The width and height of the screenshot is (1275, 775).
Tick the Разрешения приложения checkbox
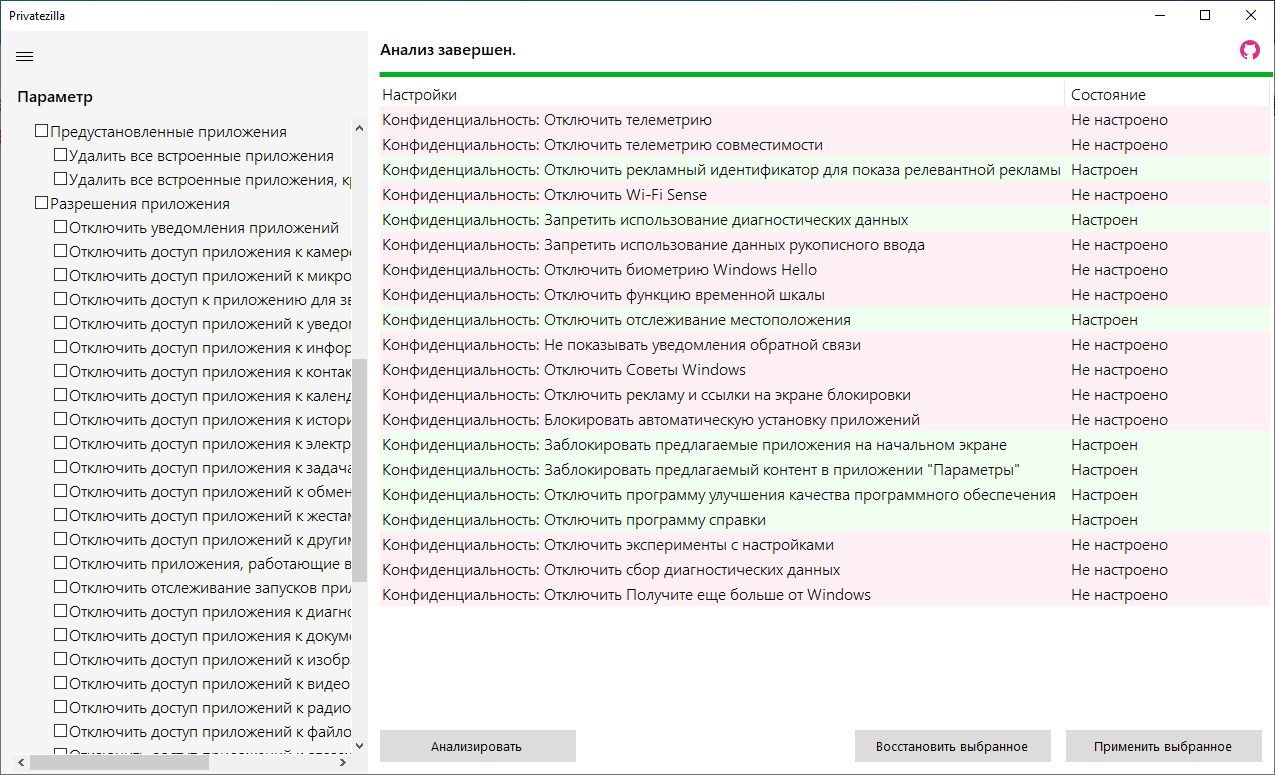tap(42, 203)
